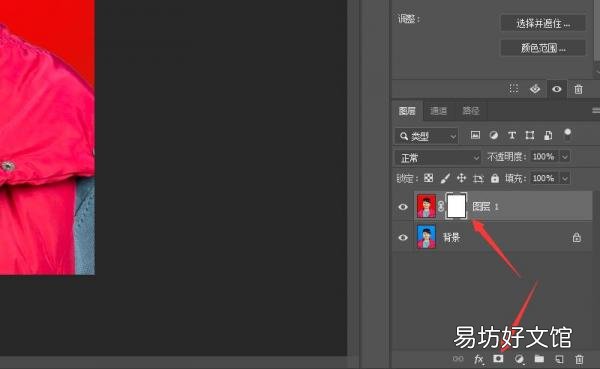Hide the 背景 layer
This screenshot has width=600, height=369.
point(403,238)
